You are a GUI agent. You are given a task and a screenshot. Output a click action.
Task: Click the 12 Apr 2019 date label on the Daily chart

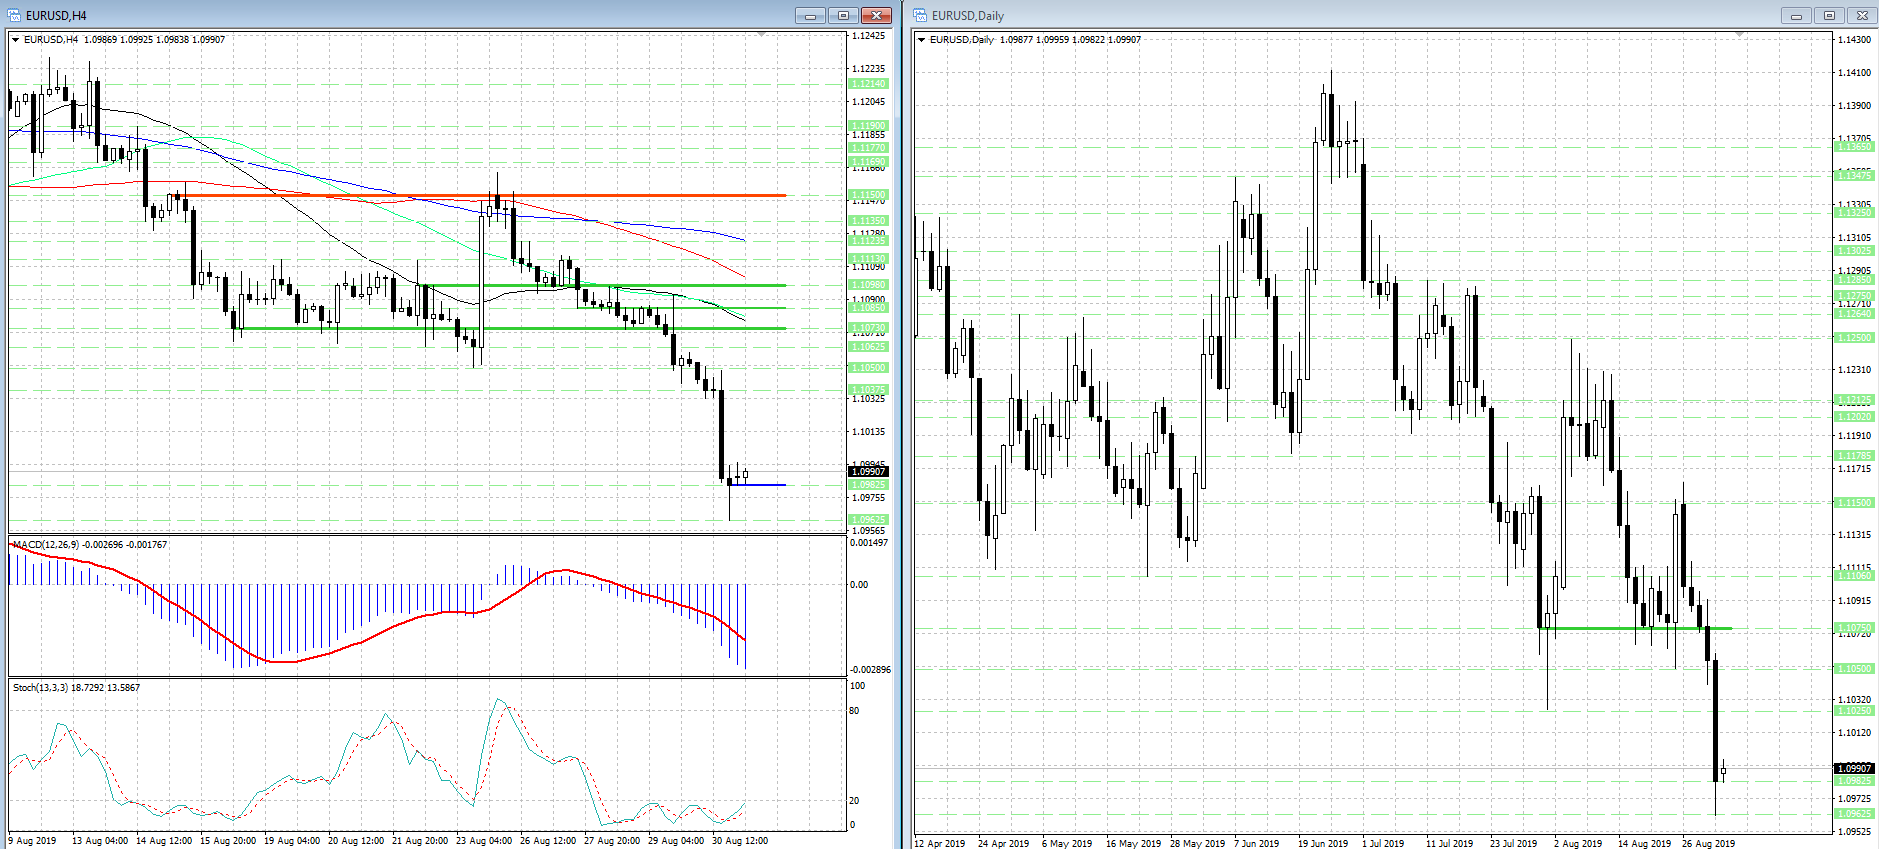(x=940, y=844)
